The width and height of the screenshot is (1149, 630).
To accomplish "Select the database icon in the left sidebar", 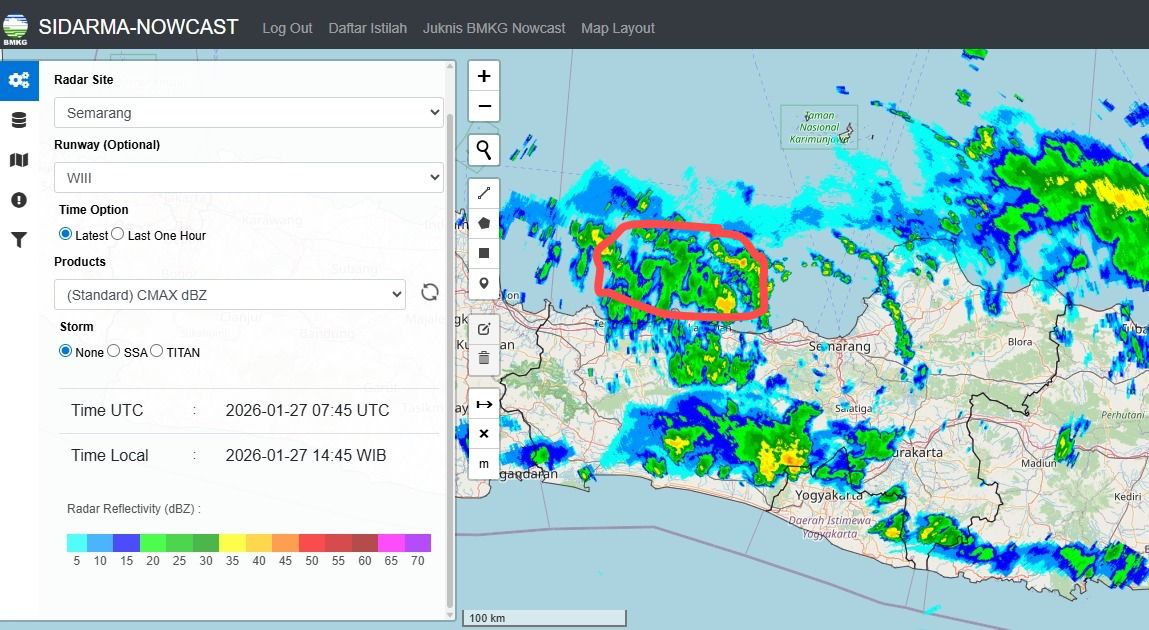I will [x=18, y=120].
